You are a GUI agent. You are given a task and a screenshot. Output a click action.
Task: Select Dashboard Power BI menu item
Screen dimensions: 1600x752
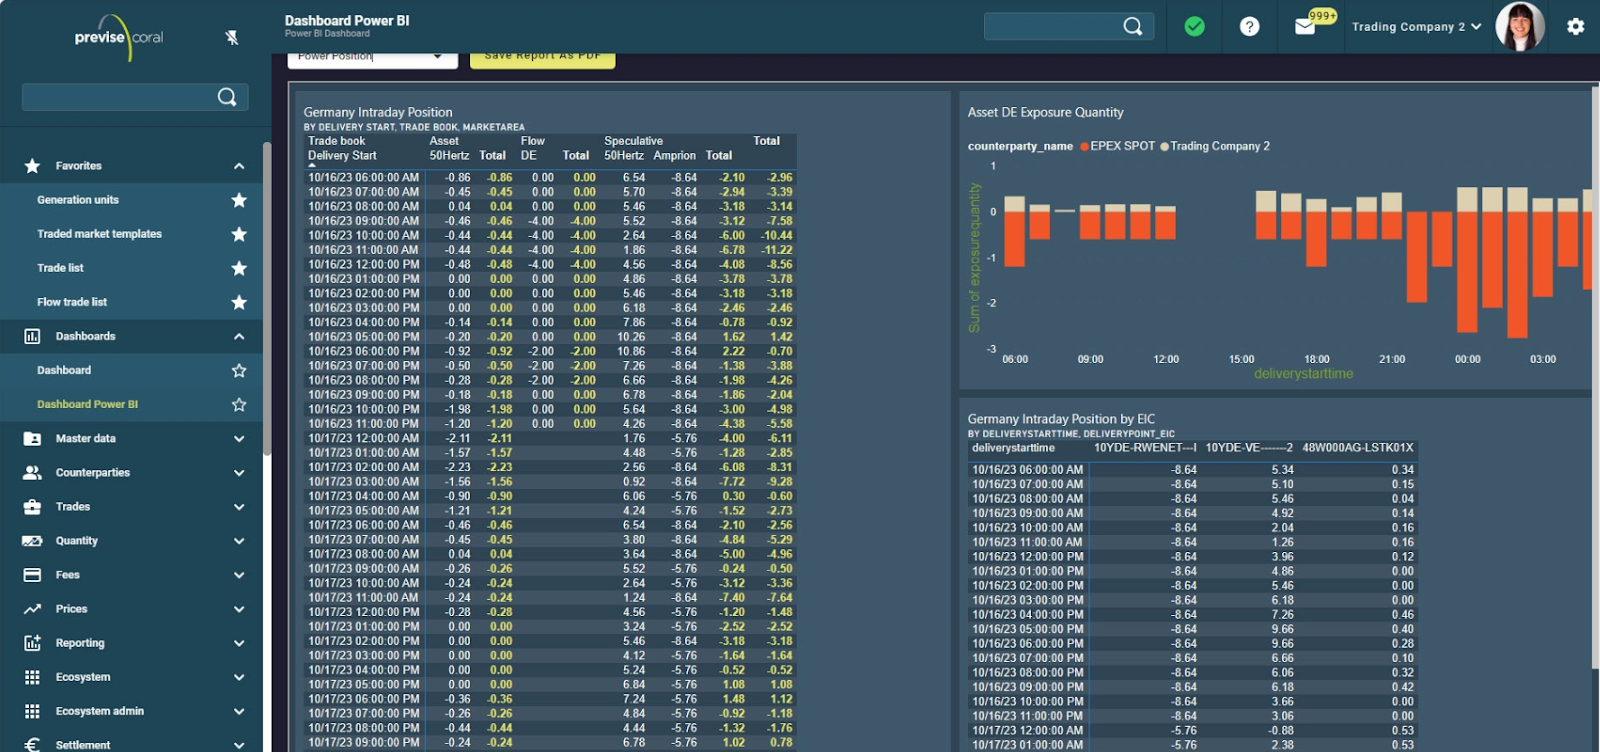87,404
